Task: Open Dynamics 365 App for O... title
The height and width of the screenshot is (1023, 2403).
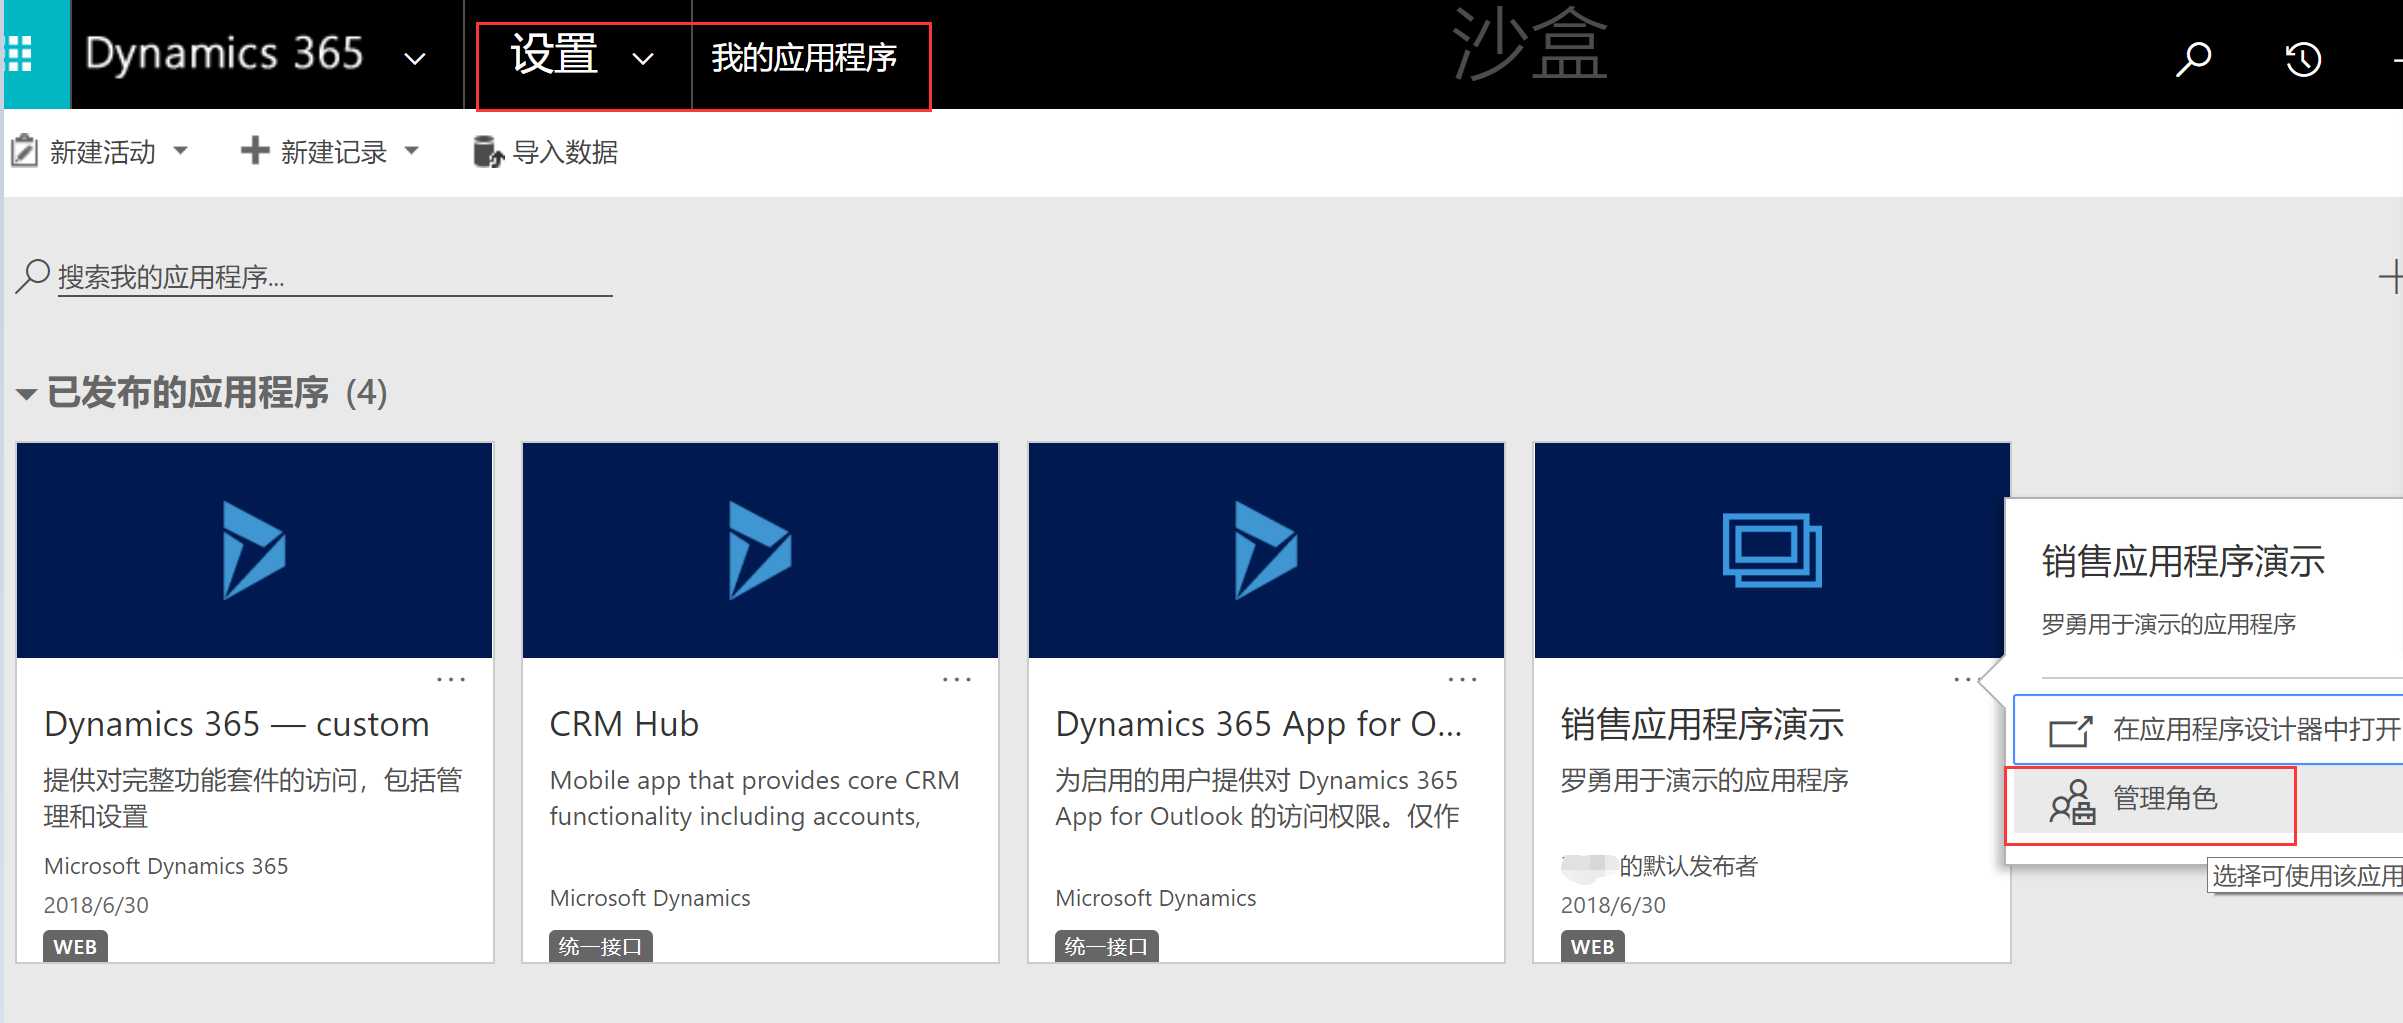Action: (x=1259, y=724)
